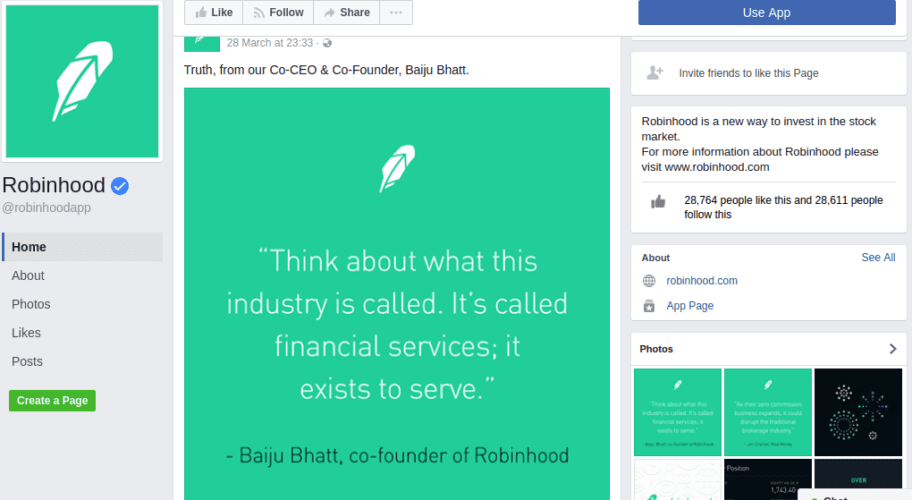This screenshot has height=500, width=912.
Task: Click the blue verified badge next to Robinhood
Action: (120, 186)
